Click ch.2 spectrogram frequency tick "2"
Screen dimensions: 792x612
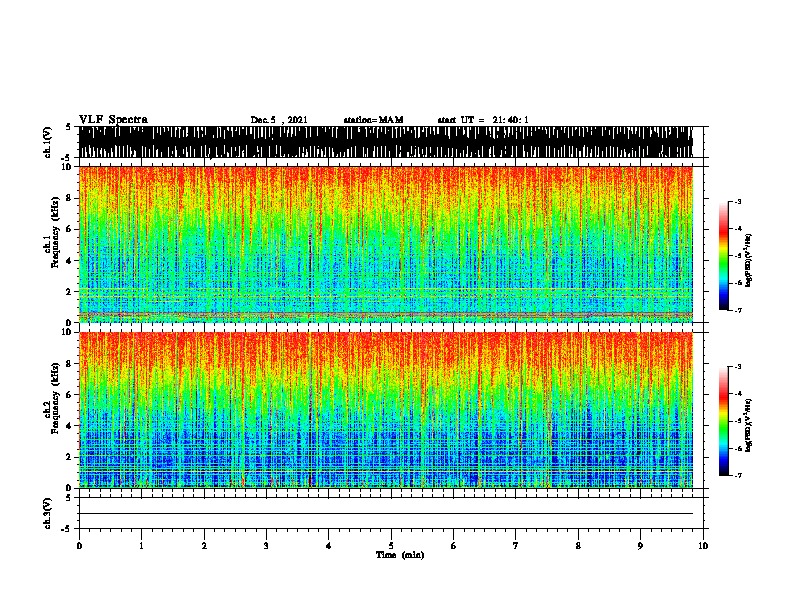70,457
